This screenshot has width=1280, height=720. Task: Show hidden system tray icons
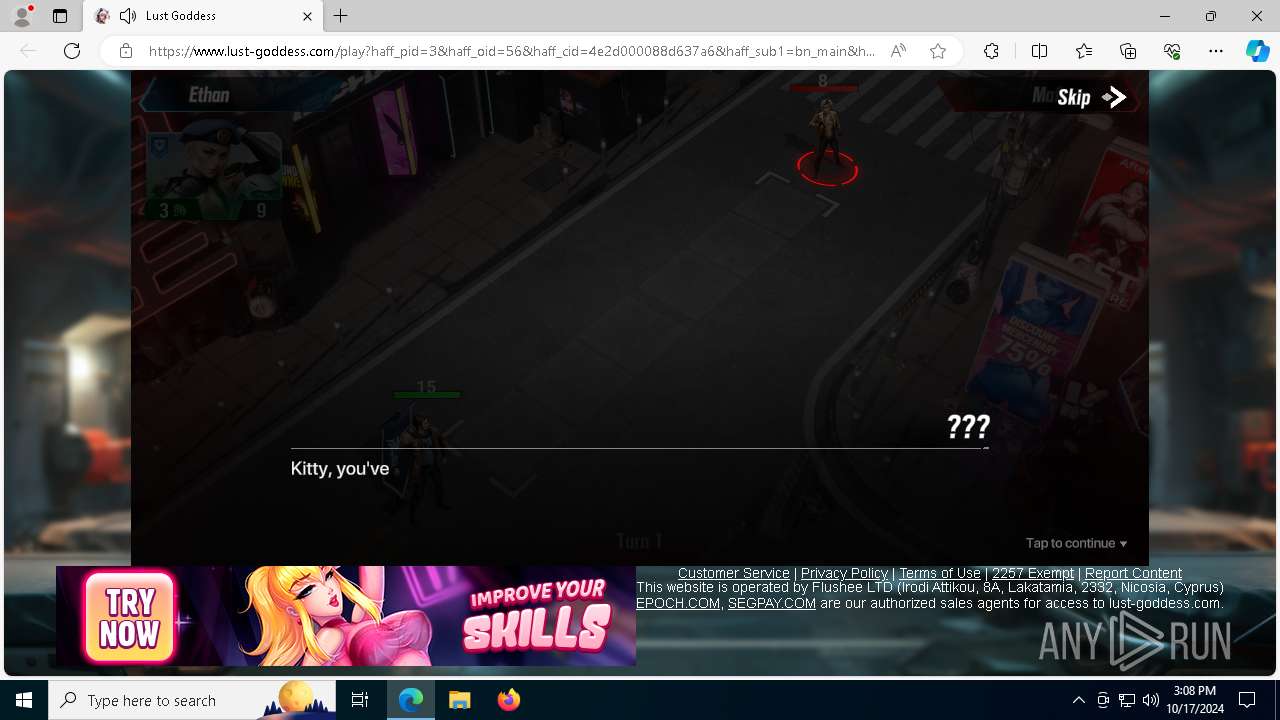(1078, 700)
